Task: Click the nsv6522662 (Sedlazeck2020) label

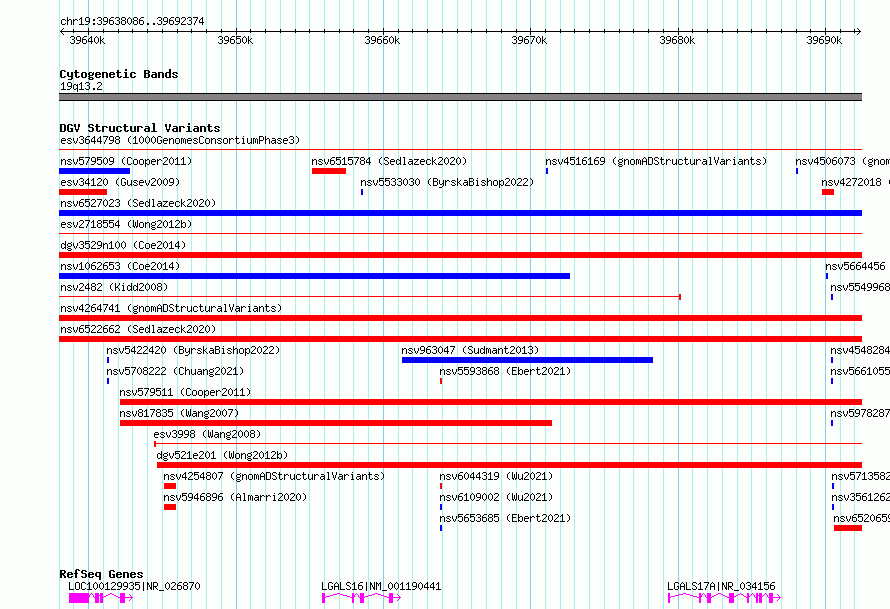Action: click(x=138, y=329)
